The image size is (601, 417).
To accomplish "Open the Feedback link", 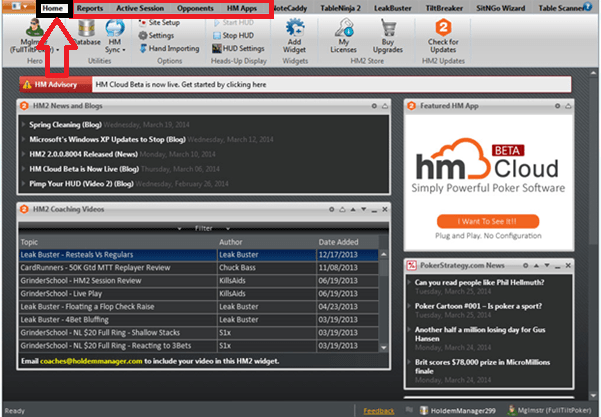I will 379,411.
